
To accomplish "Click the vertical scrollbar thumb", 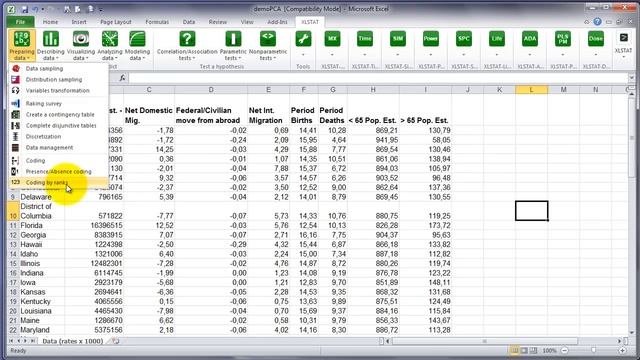I will click(x=631, y=137).
